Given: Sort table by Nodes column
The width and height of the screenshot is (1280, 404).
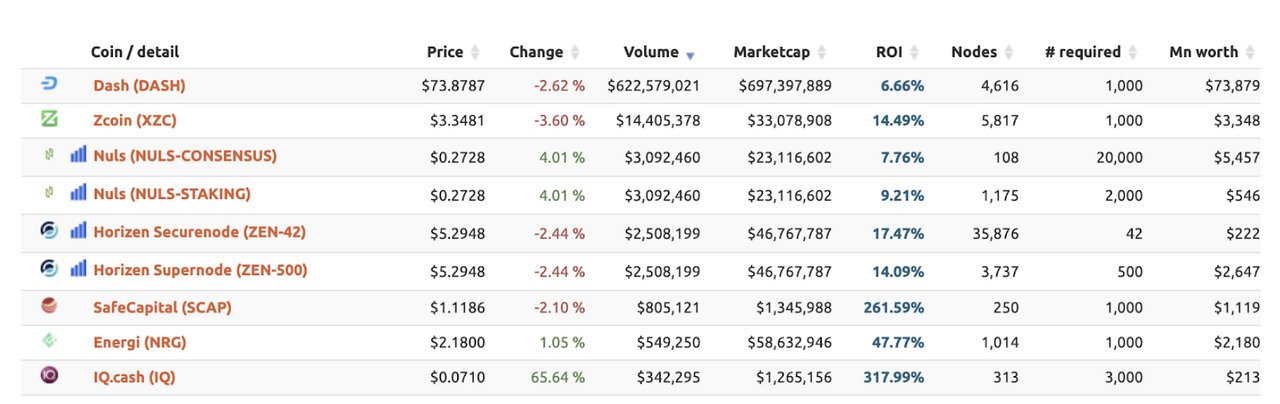Looking at the screenshot, I should click(x=982, y=52).
